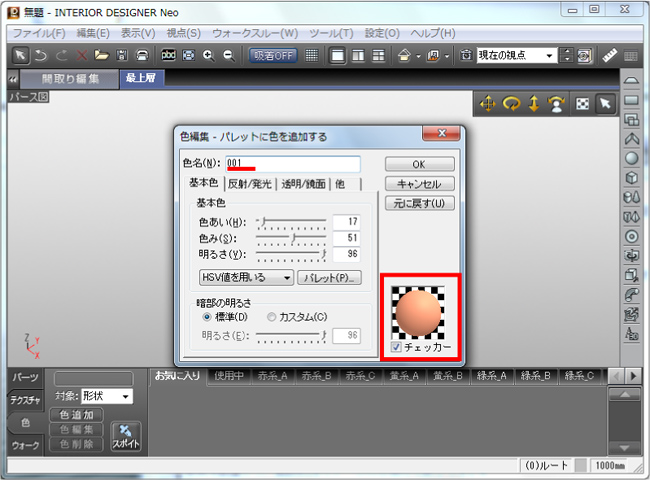
Task: Click the スポイト eyedropper tool
Action: (125, 436)
